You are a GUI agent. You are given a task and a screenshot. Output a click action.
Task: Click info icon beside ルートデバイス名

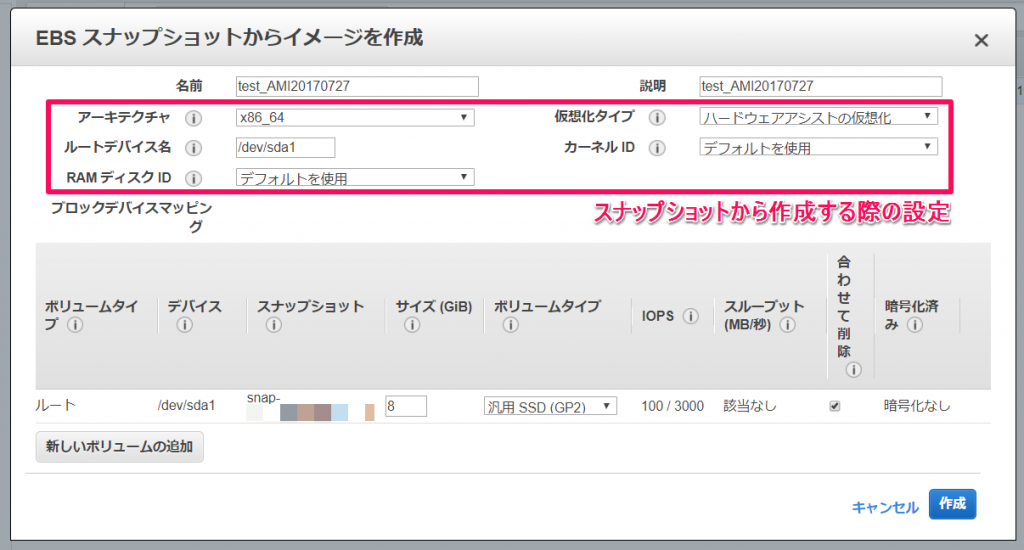(193, 148)
